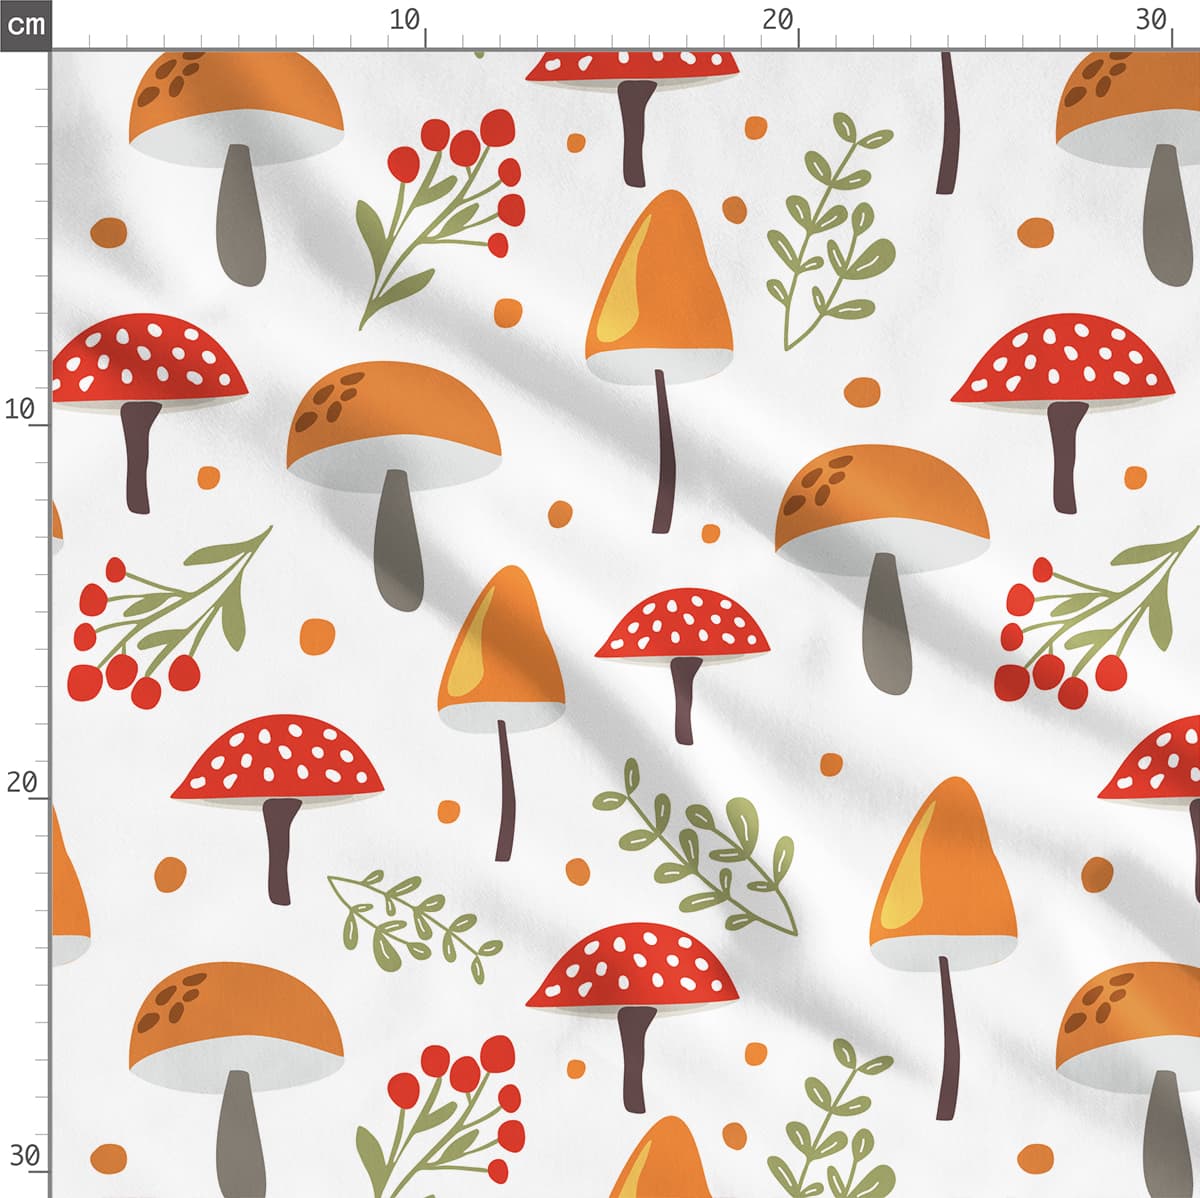The width and height of the screenshot is (1200, 1198).
Task: Click the 20 mark on vertical ruler
Action: pyautogui.click(x=21, y=782)
